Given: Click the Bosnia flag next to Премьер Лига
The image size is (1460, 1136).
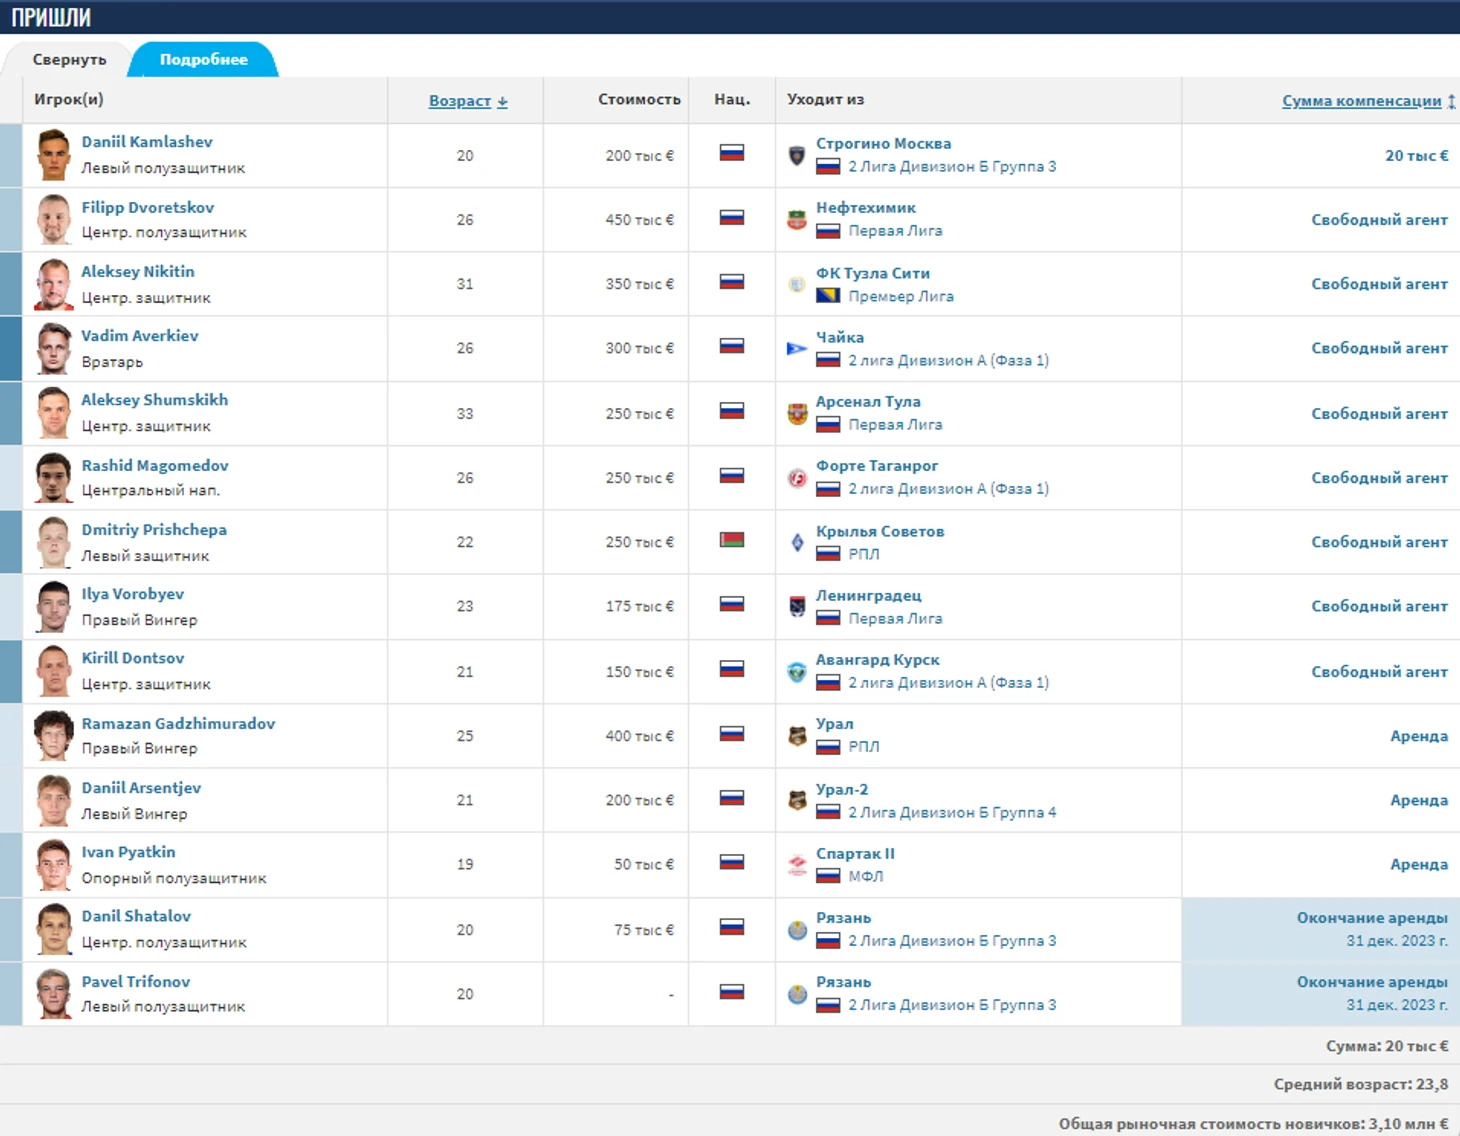Looking at the screenshot, I should point(828,296).
